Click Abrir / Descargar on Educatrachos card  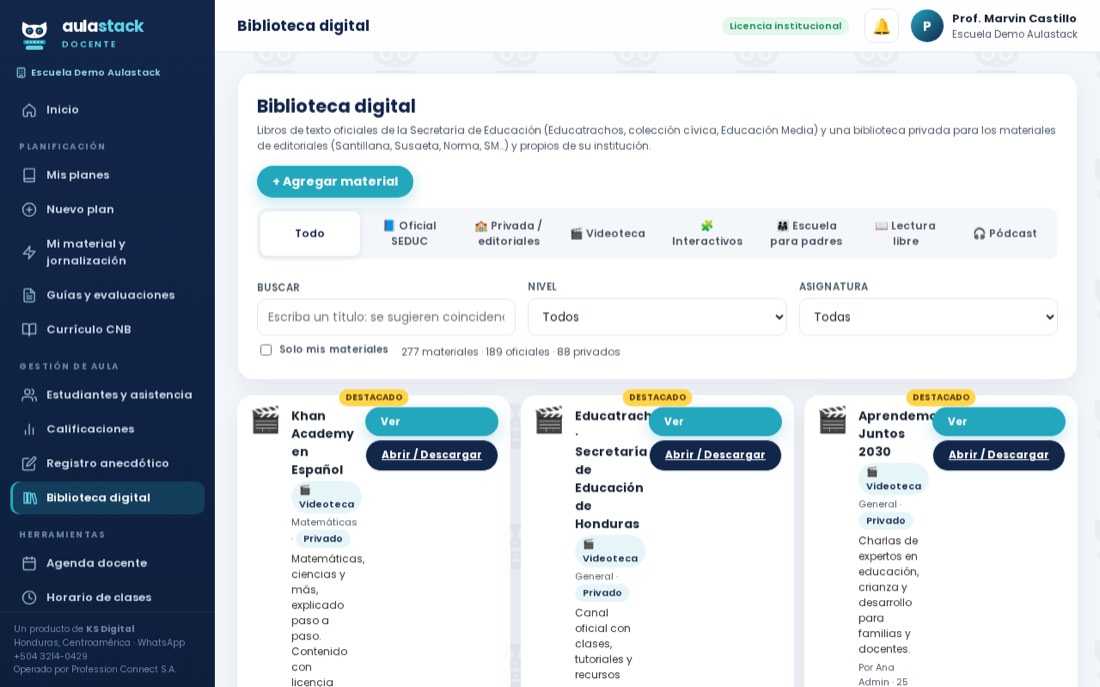coord(715,455)
